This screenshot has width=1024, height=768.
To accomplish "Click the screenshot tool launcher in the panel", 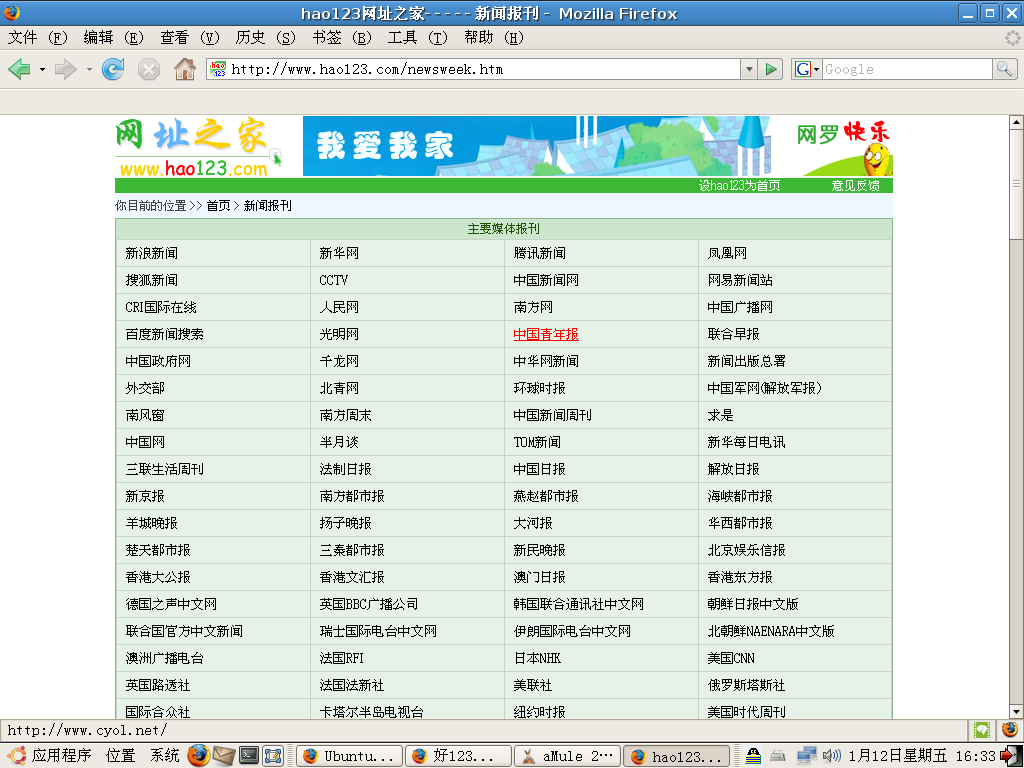I will 273,756.
